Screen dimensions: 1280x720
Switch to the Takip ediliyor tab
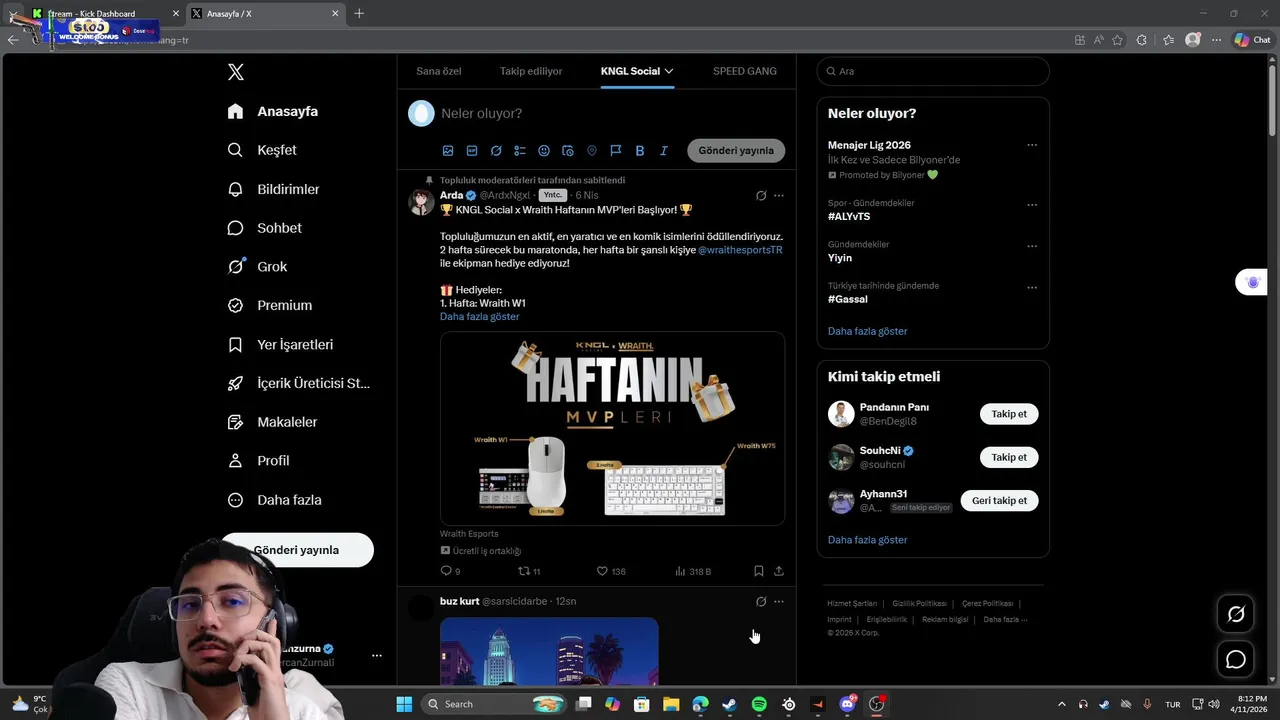(531, 71)
